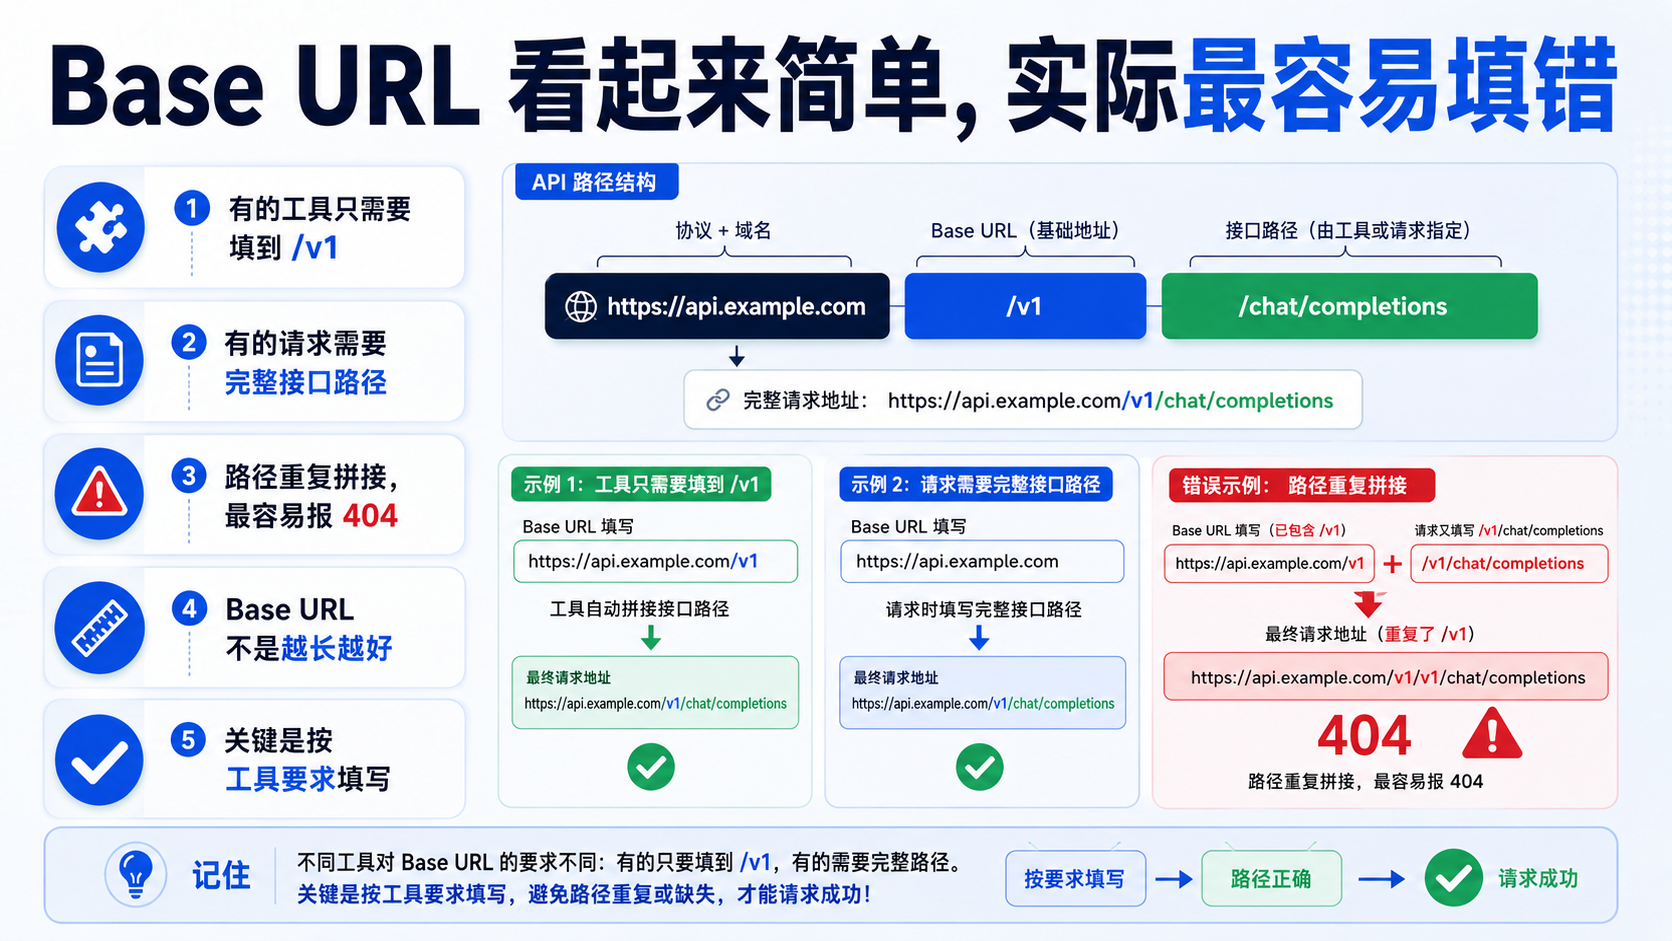Click the label 协议 + 域名
Screen dimensions: 1672x941
click(x=723, y=230)
